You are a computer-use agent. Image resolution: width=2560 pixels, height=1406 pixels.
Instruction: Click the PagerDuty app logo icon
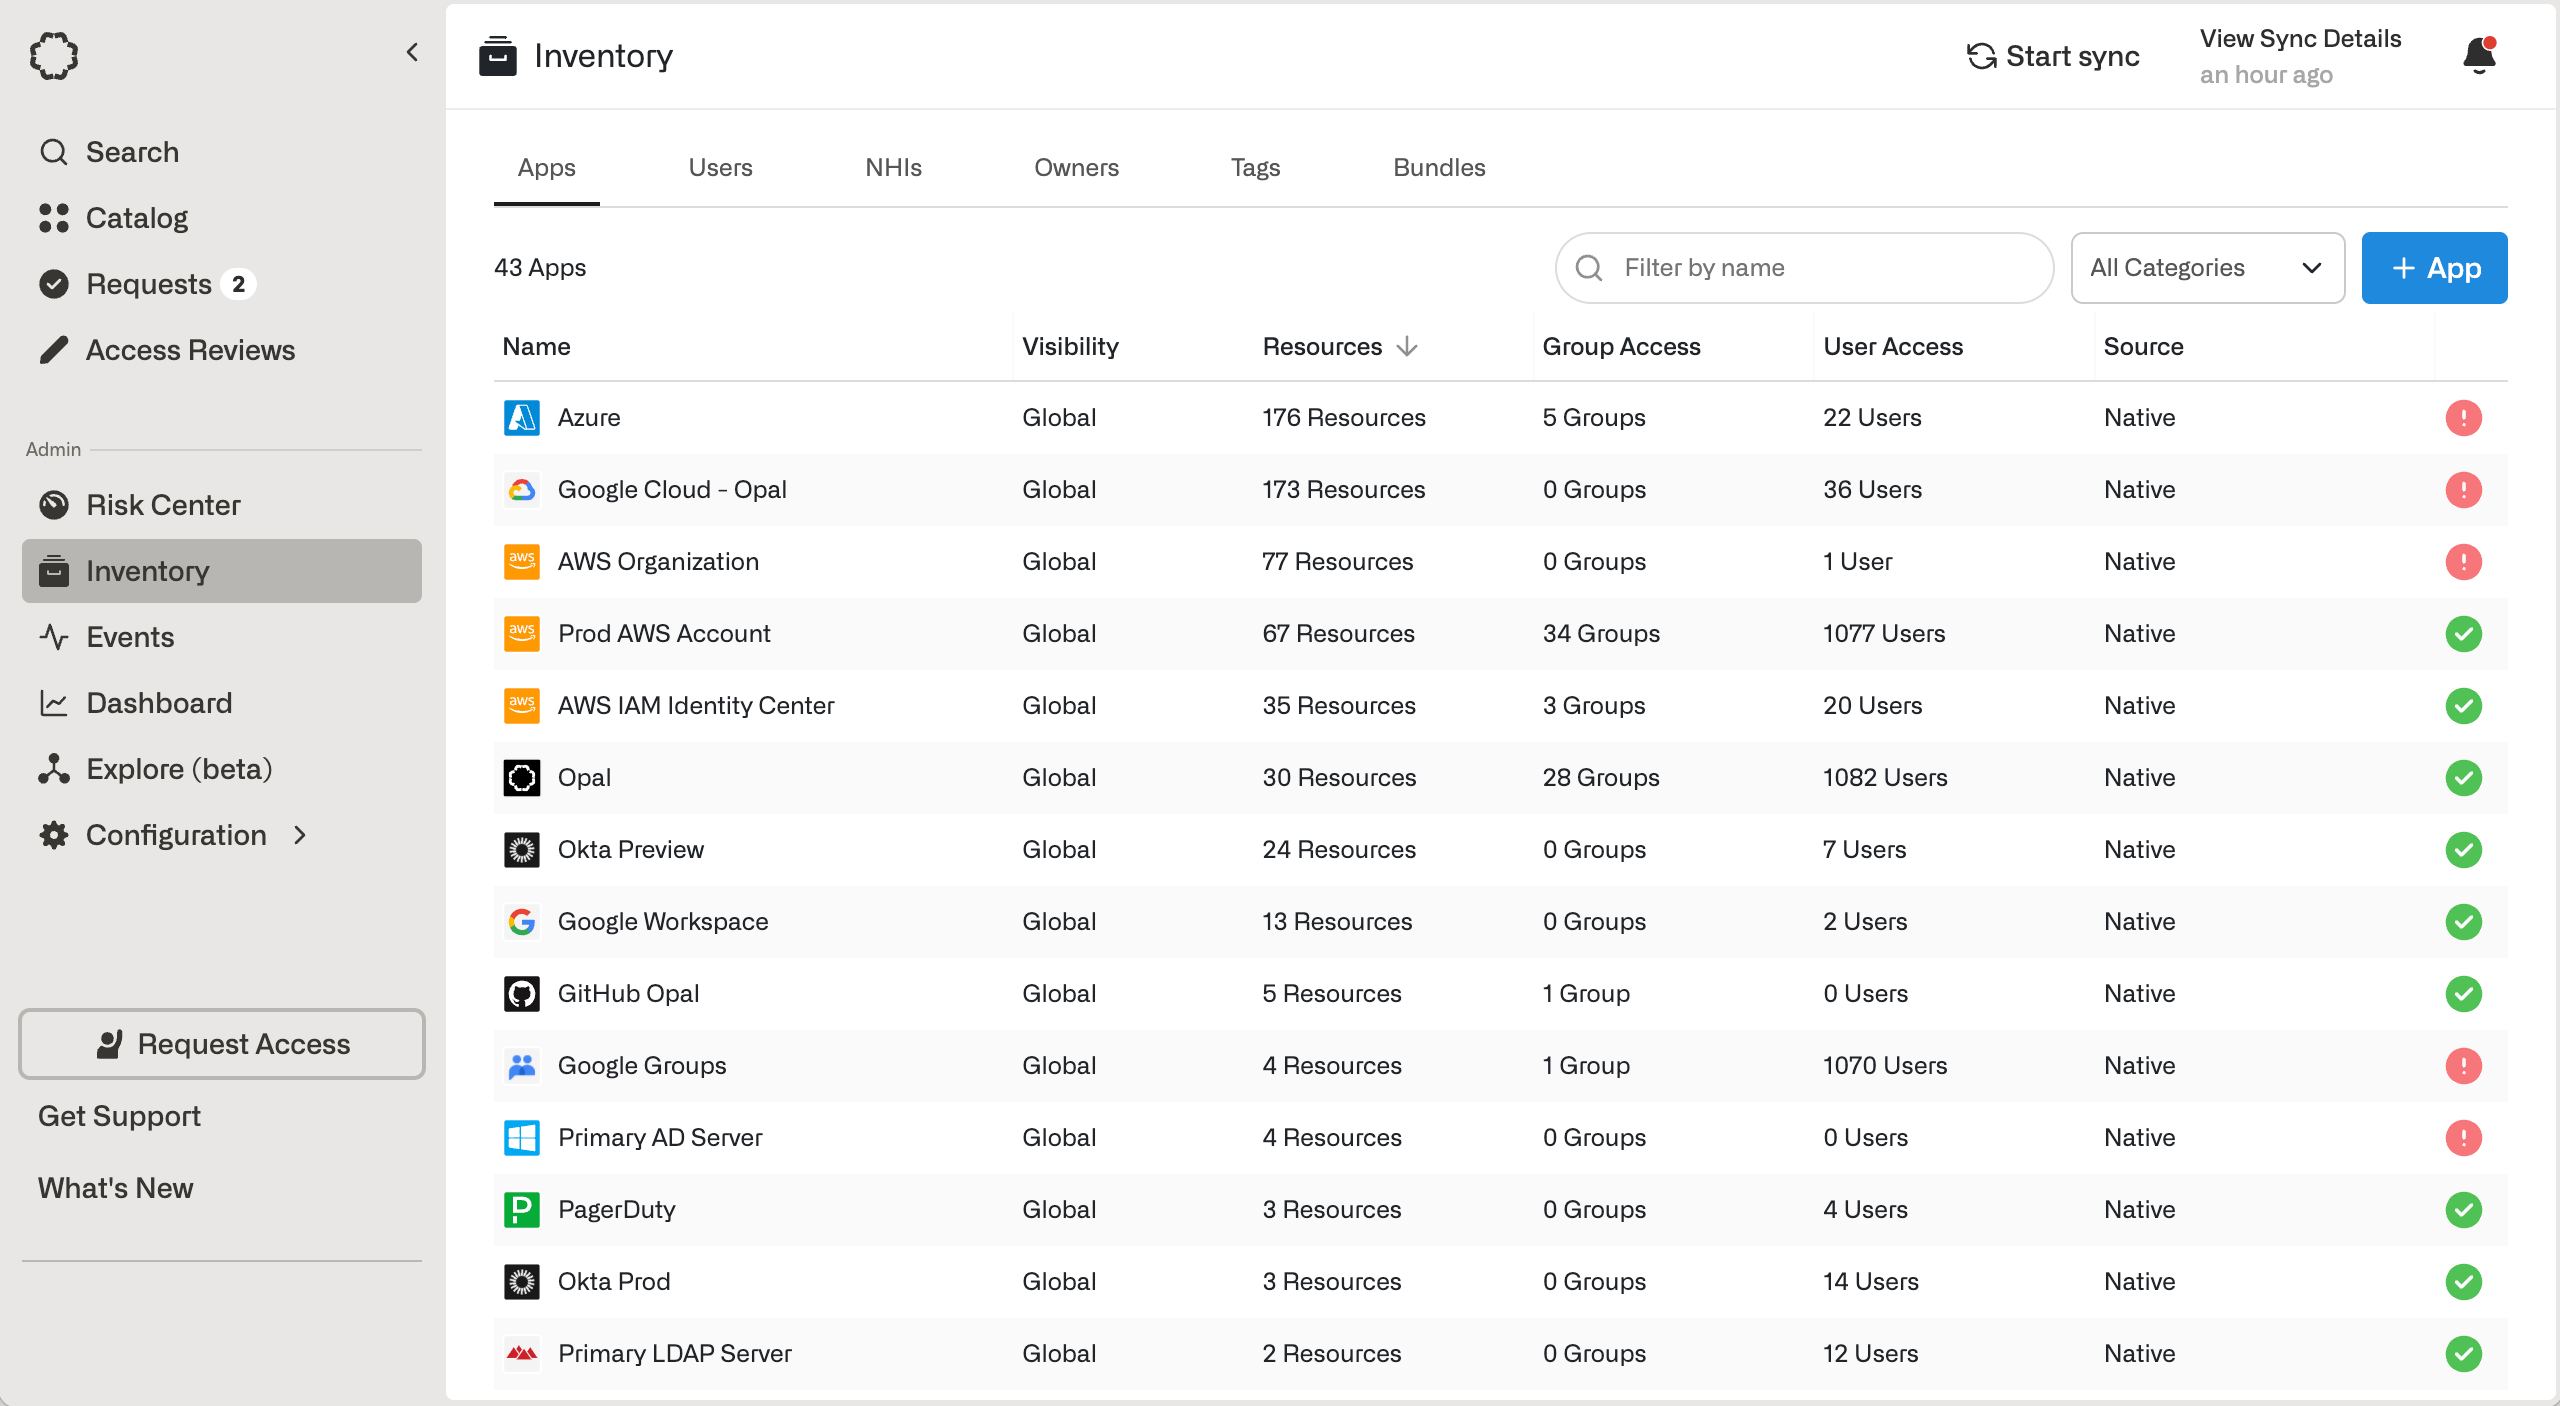521,1210
